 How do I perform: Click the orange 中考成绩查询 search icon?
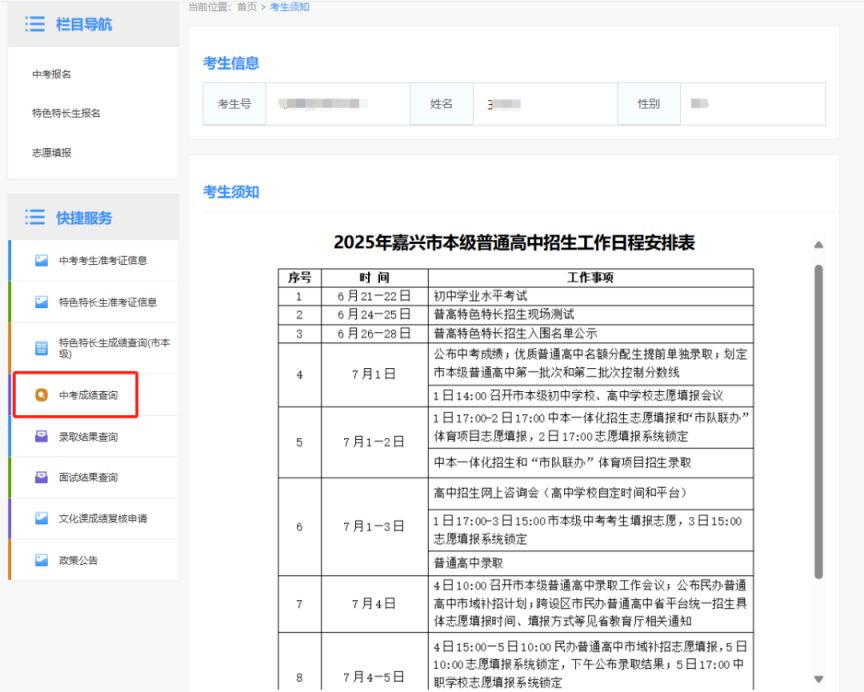(x=42, y=396)
